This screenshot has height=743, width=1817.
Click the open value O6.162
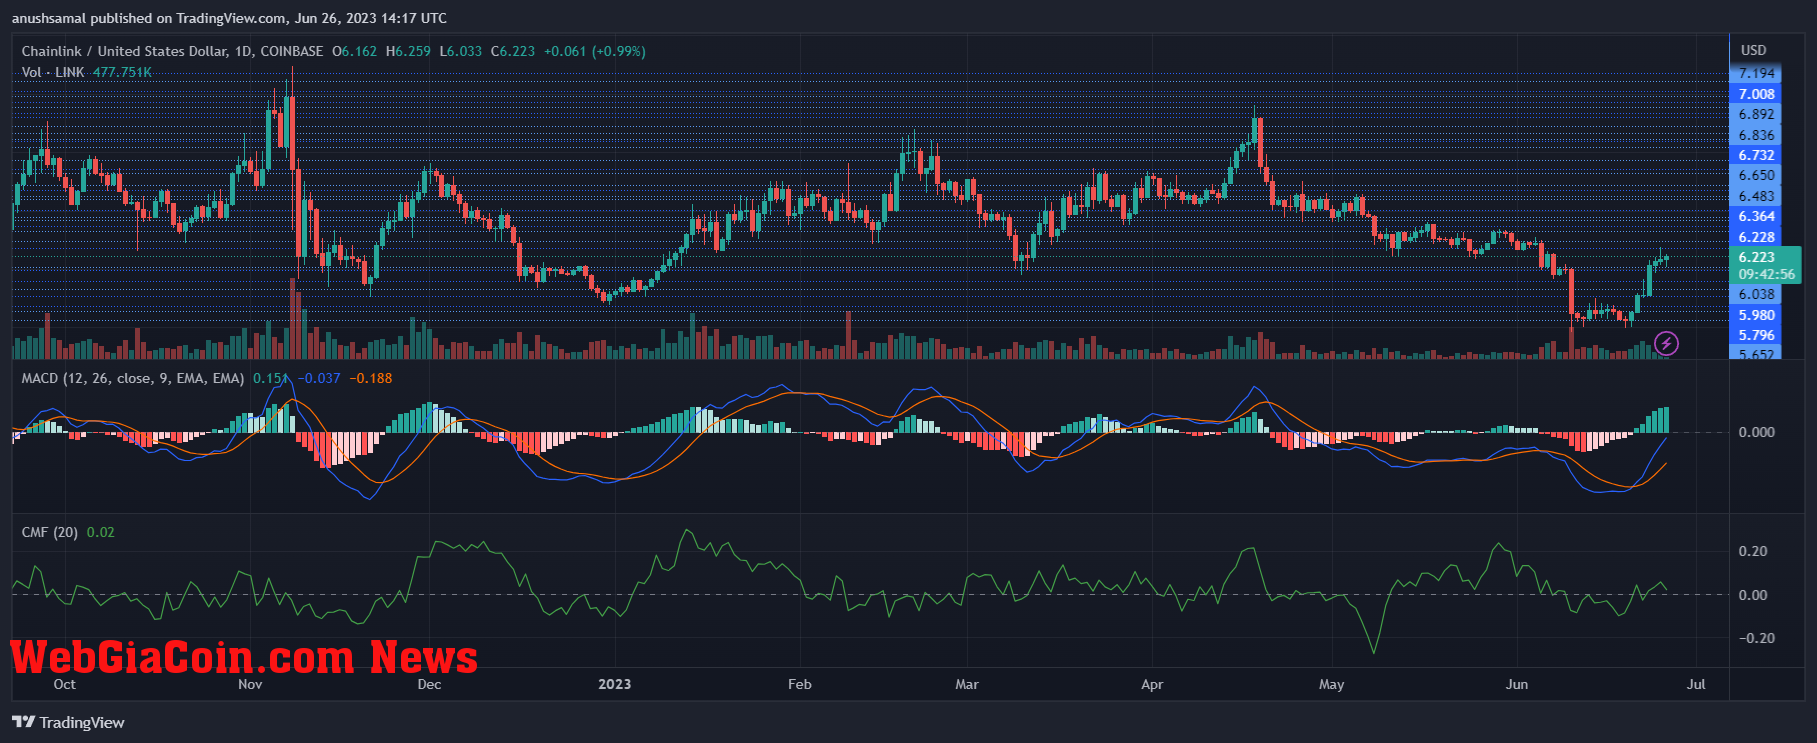click(x=355, y=51)
